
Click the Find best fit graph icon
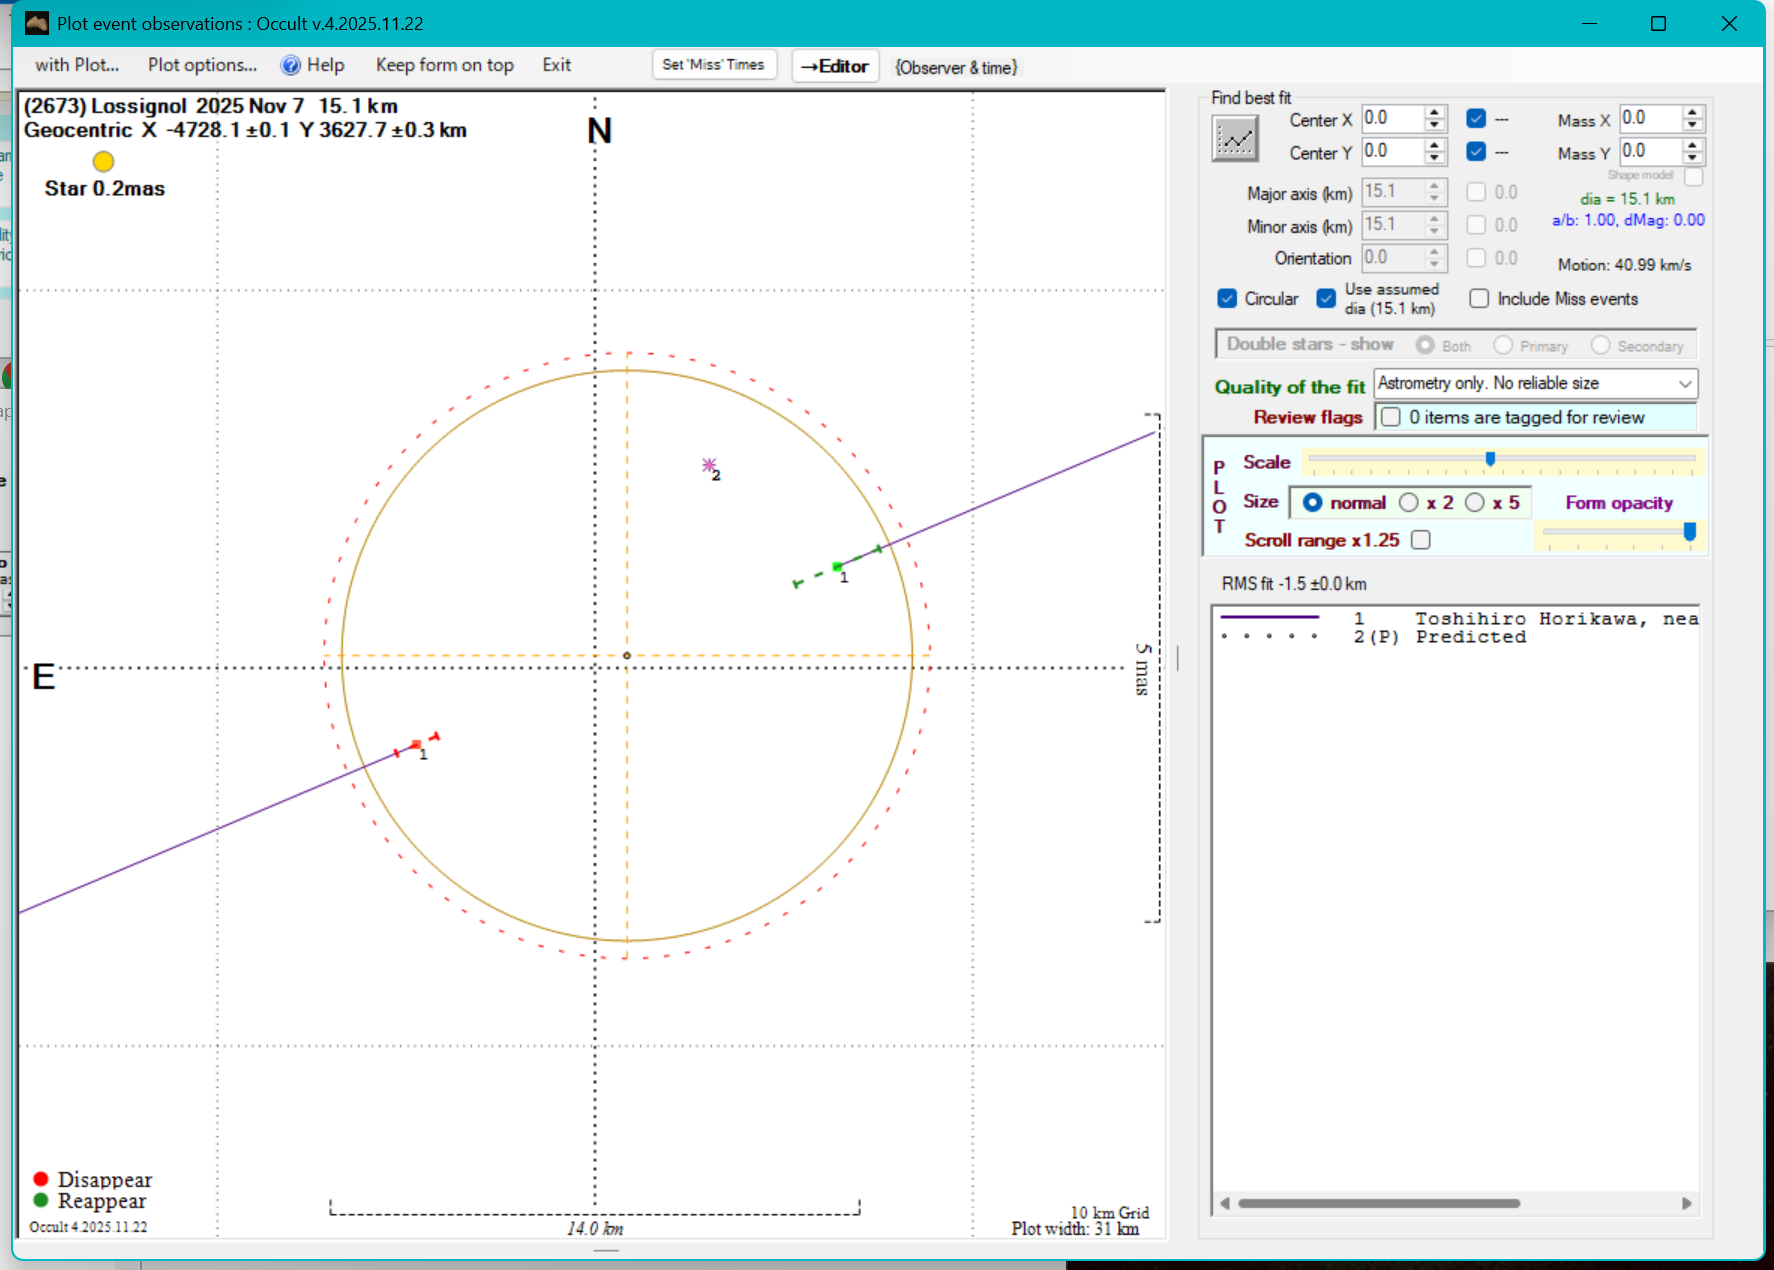[1235, 139]
